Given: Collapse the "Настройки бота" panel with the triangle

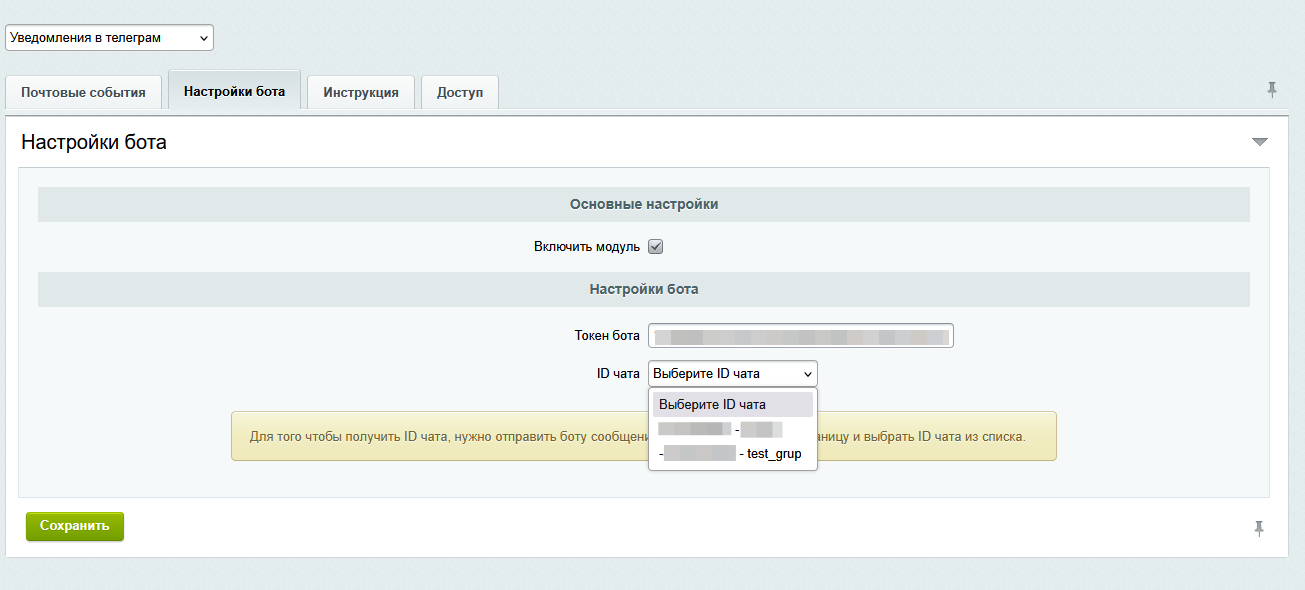Looking at the screenshot, I should coord(1259,142).
